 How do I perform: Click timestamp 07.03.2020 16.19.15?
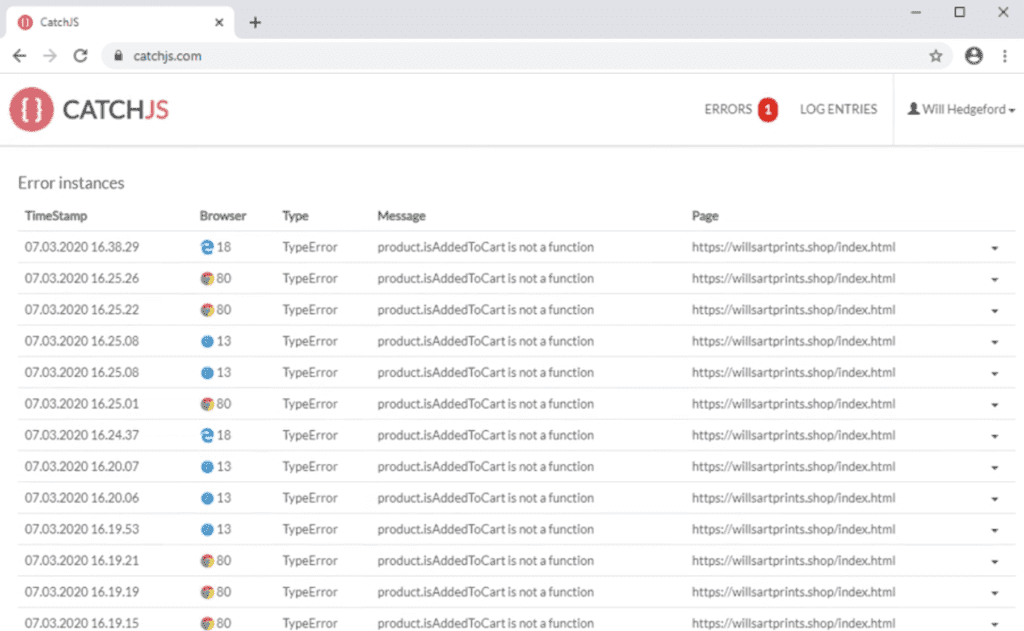82,623
